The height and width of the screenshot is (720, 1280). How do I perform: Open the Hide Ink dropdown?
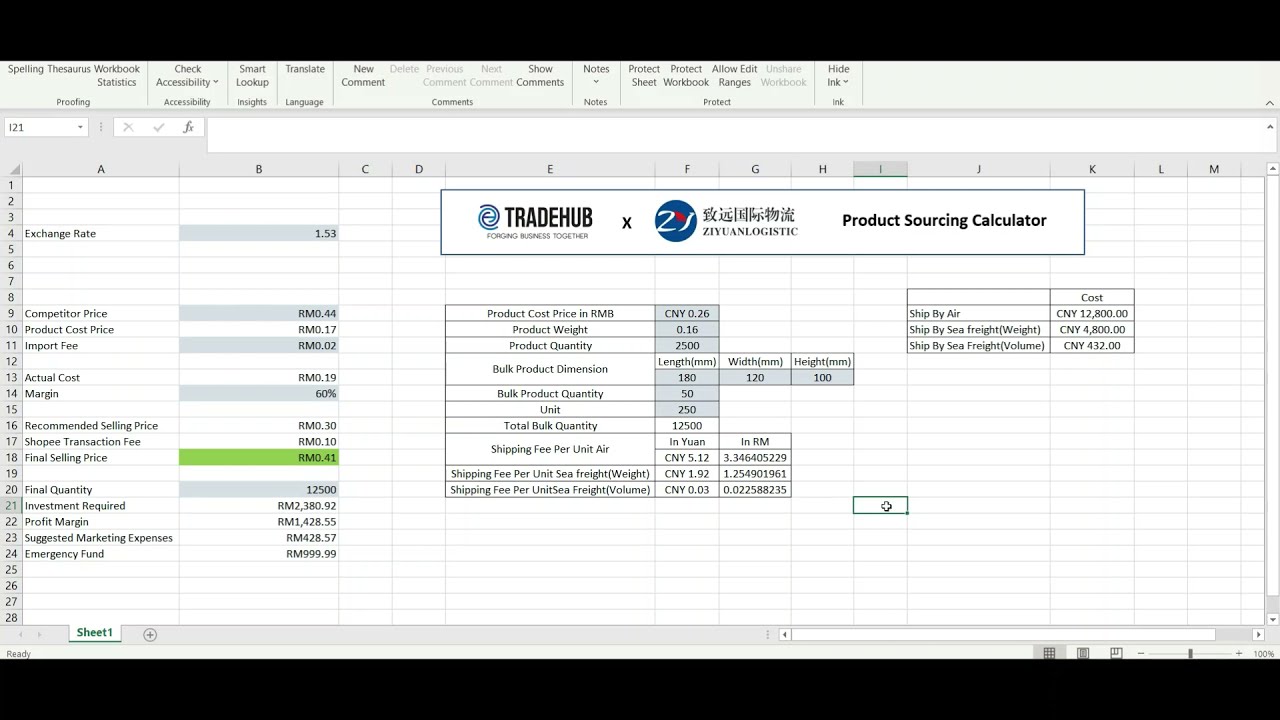pyautogui.click(x=838, y=76)
